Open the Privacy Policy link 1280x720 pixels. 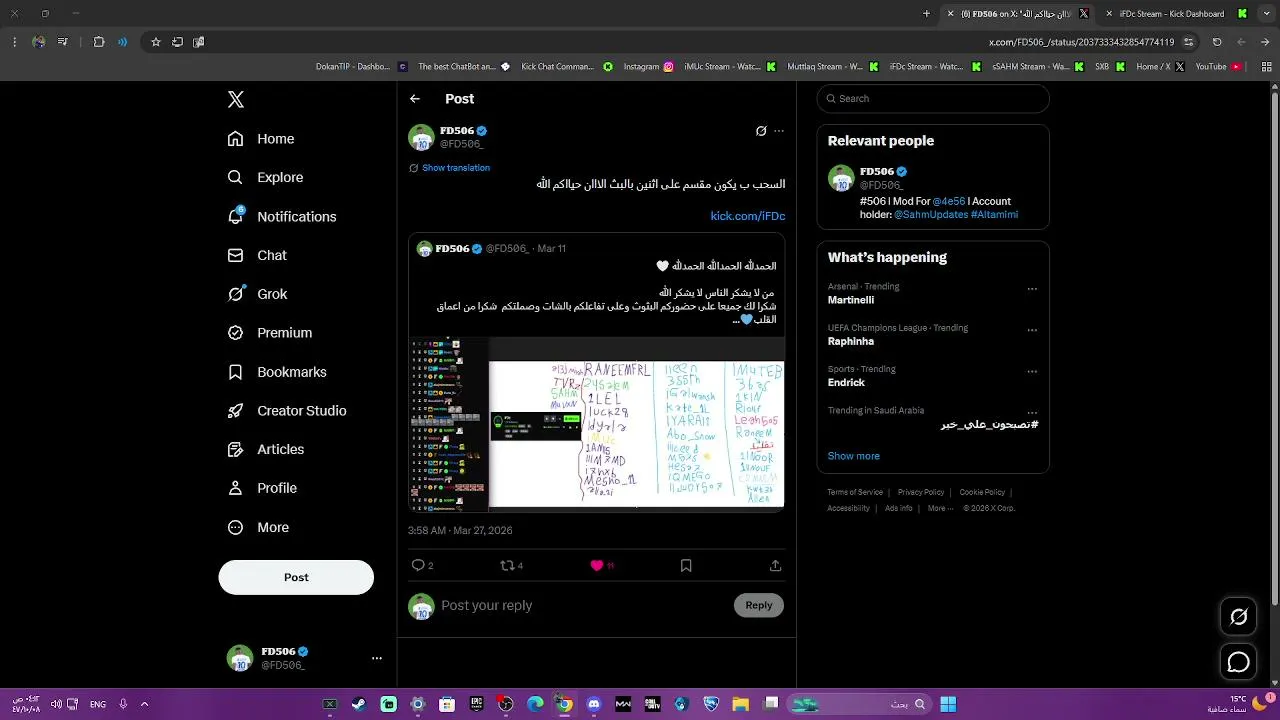(921, 492)
